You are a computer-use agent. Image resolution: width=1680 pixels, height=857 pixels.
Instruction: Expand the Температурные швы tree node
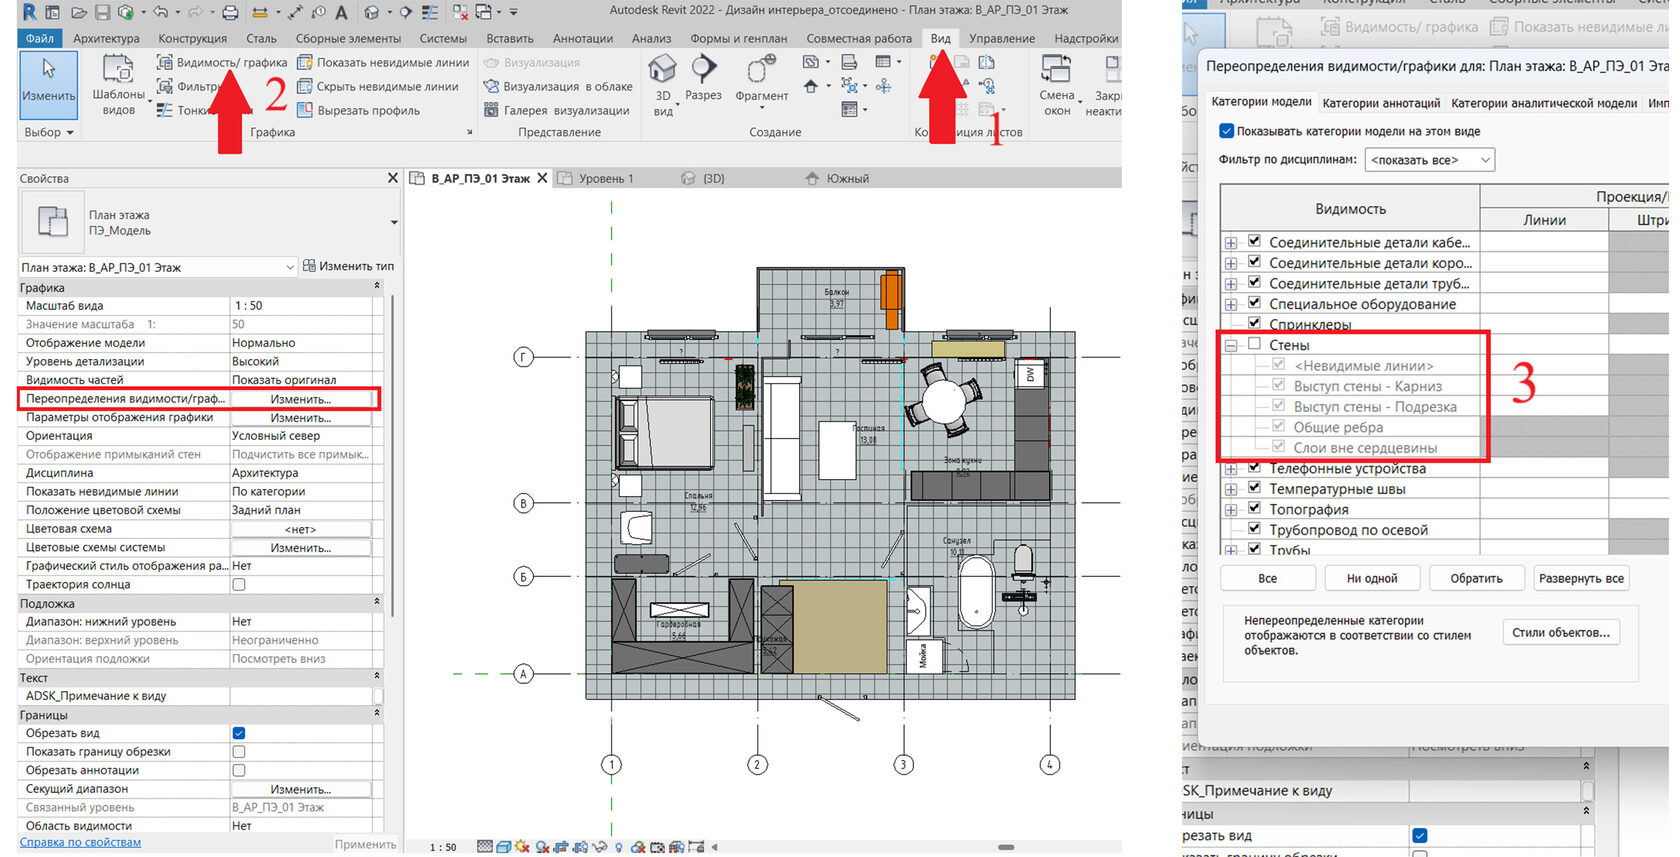click(x=1231, y=489)
